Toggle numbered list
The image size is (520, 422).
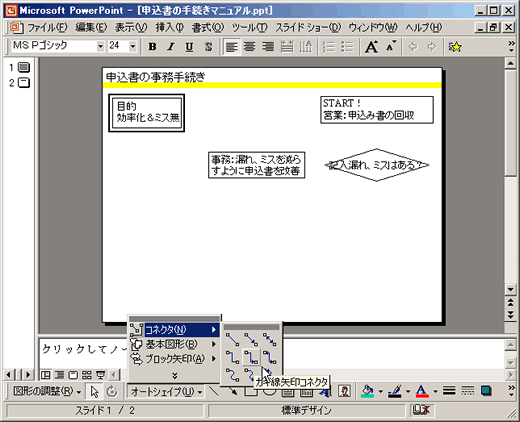(329, 47)
